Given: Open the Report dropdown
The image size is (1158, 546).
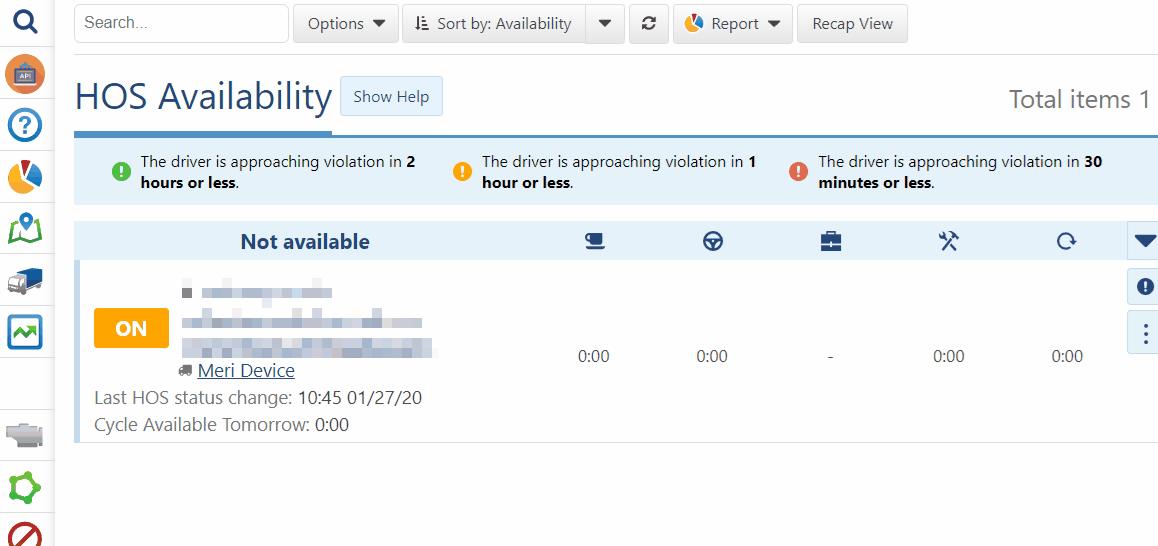Looking at the screenshot, I should coord(733,24).
